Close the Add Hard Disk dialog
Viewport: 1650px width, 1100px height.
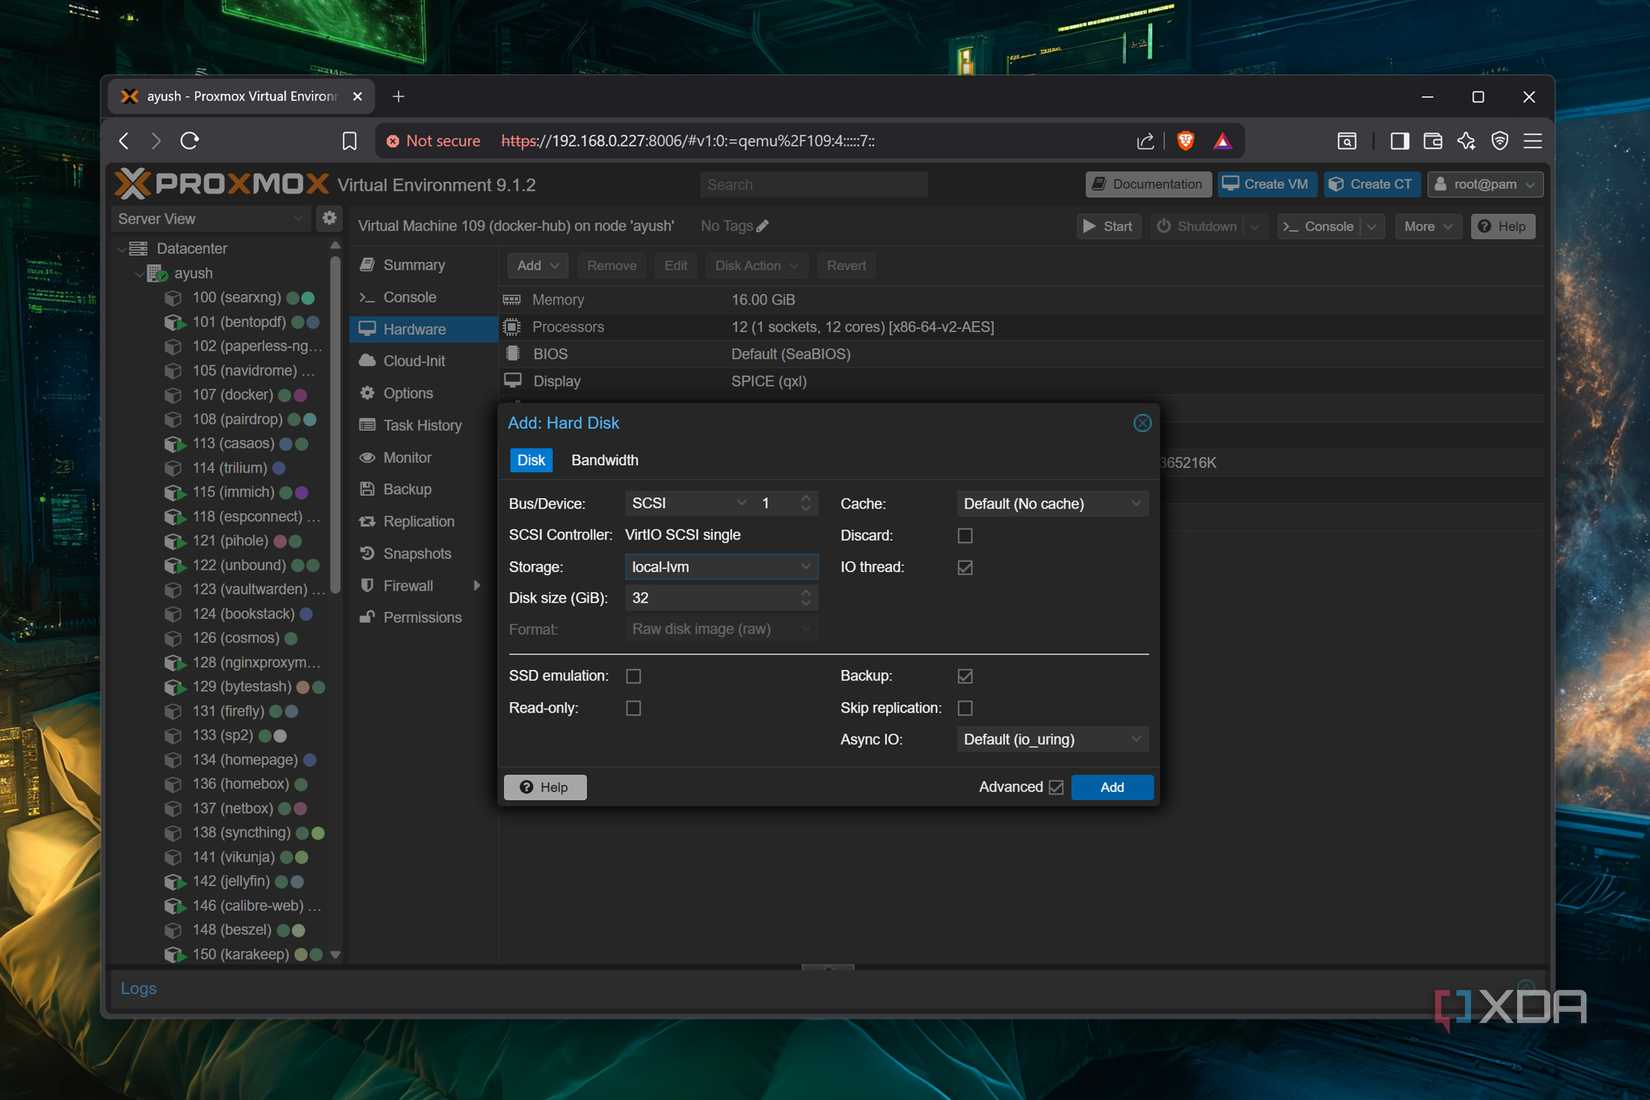coord(1142,423)
